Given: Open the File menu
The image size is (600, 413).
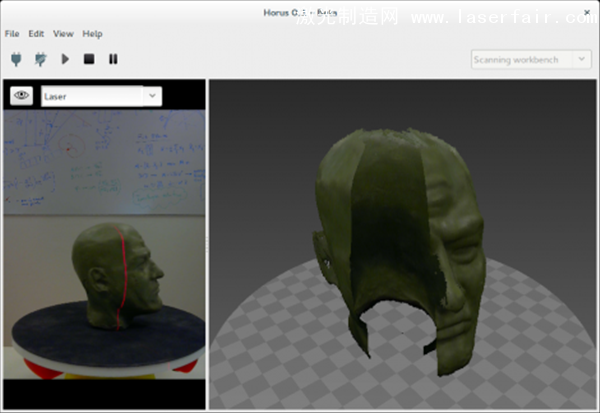Looking at the screenshot, I should click(12, 34).
